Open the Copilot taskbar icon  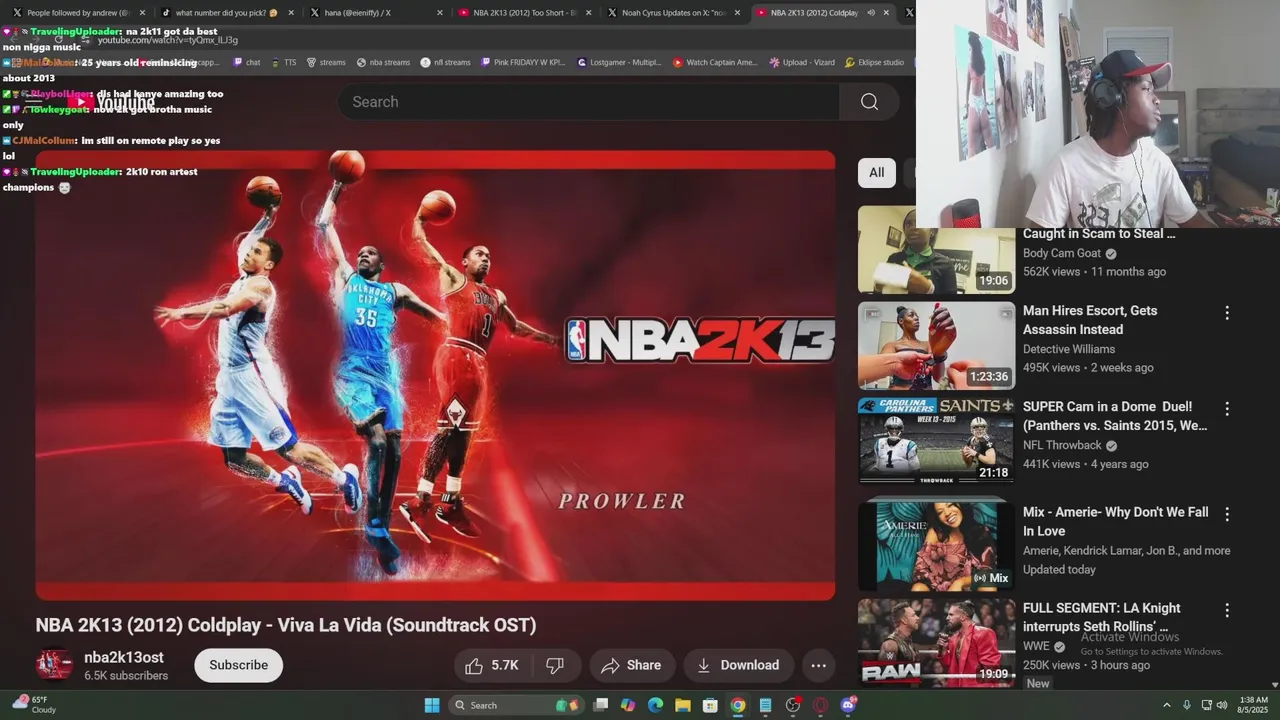627,705
